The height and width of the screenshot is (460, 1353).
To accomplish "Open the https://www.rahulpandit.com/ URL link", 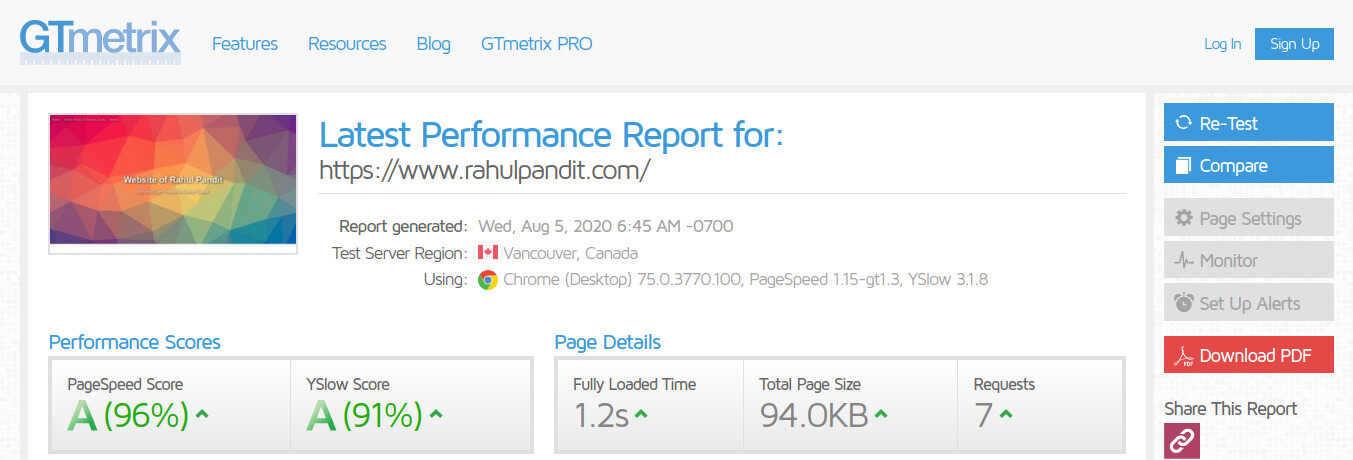I will coord(484,170).
